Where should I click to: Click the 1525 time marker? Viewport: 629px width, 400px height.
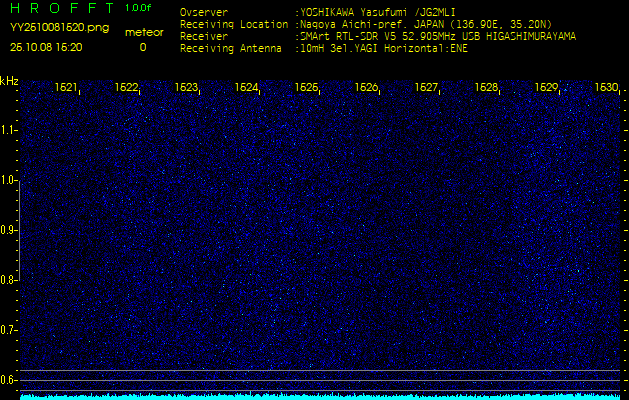[x=306, y=88]
